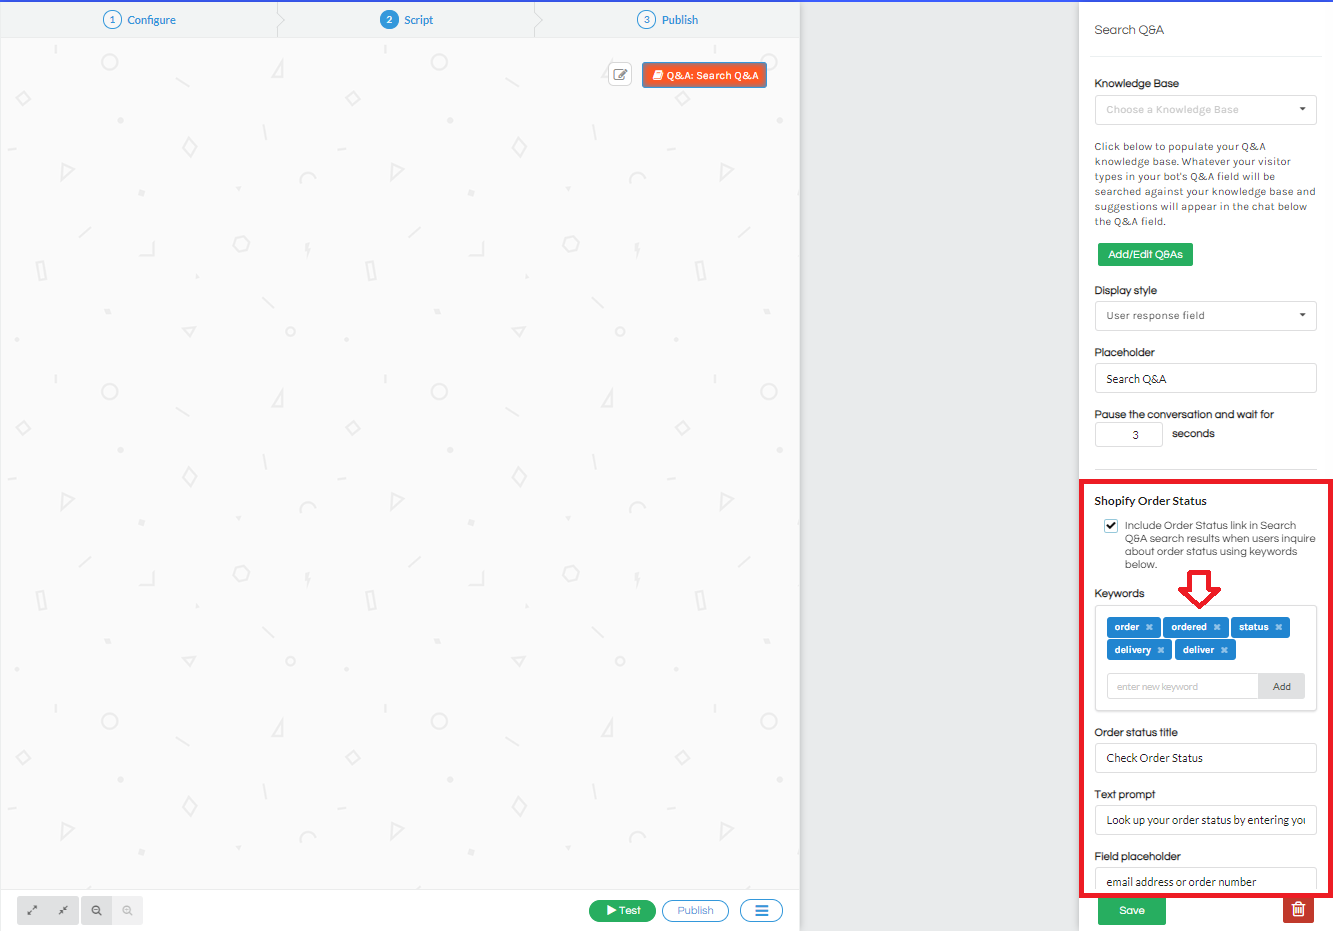Select the Q&A: Search Q&A node
The image size is (1333, 931).
point(704,75)
